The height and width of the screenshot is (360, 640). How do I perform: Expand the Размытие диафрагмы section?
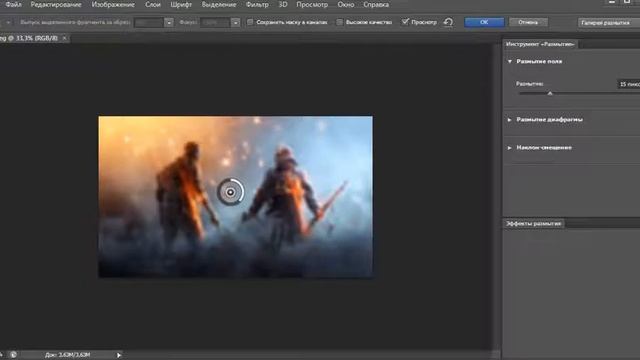509,120
